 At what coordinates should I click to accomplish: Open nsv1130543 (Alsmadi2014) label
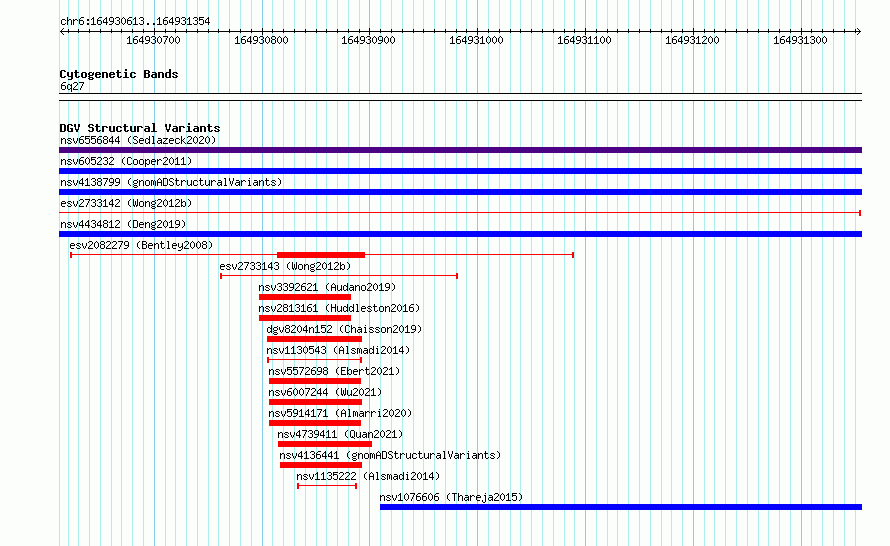(x=338, y=350)
